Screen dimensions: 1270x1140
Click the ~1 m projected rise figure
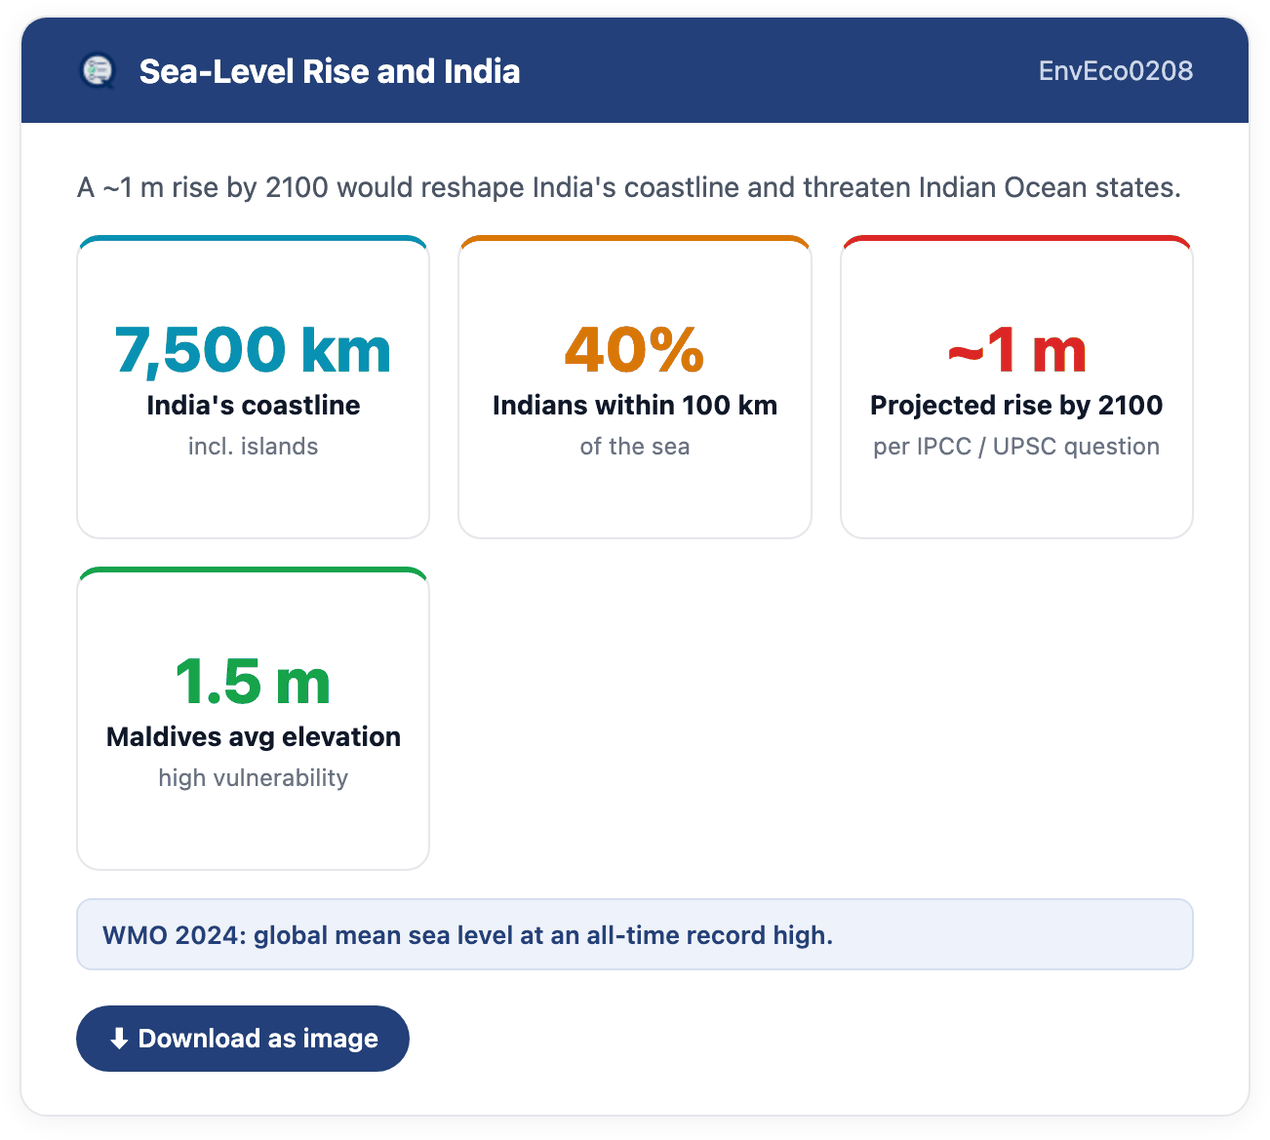pyautogui.click(x=1017, y=350)
